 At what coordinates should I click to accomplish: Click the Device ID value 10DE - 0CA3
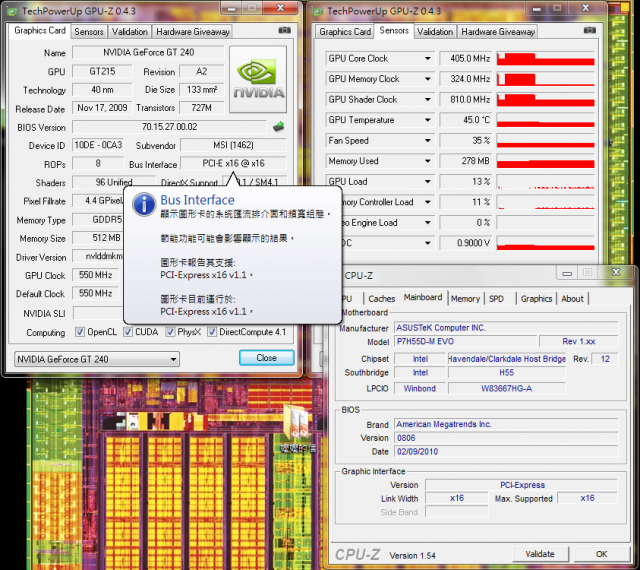click(x=98, y=145)
